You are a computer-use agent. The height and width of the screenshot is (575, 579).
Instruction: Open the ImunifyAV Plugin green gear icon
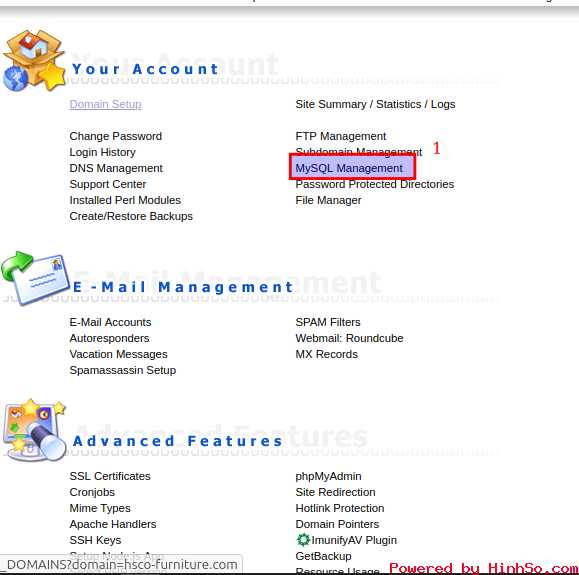click(303, 540)
